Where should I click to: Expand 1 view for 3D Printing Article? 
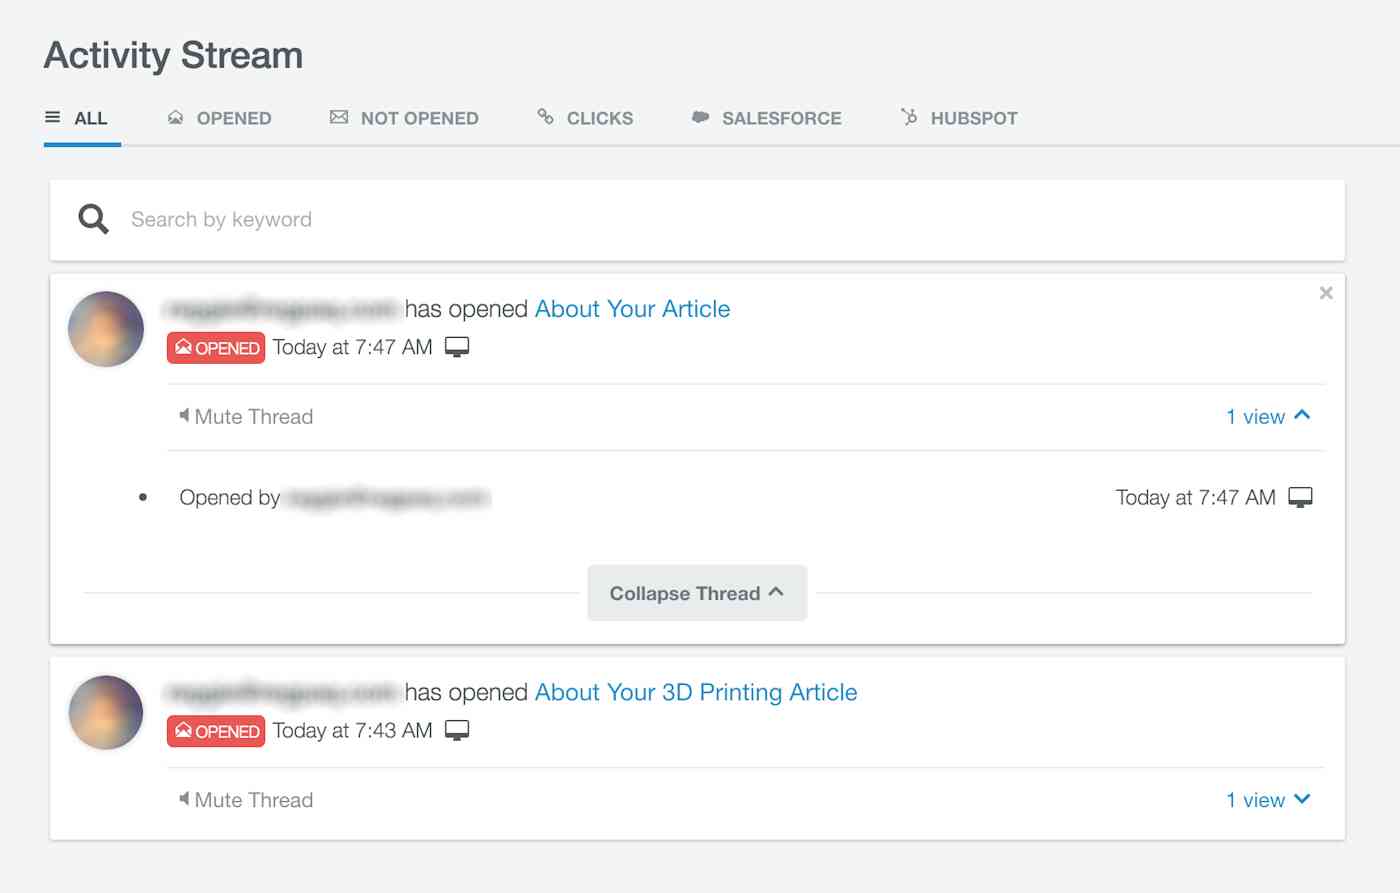click(x=1268, y=800)
